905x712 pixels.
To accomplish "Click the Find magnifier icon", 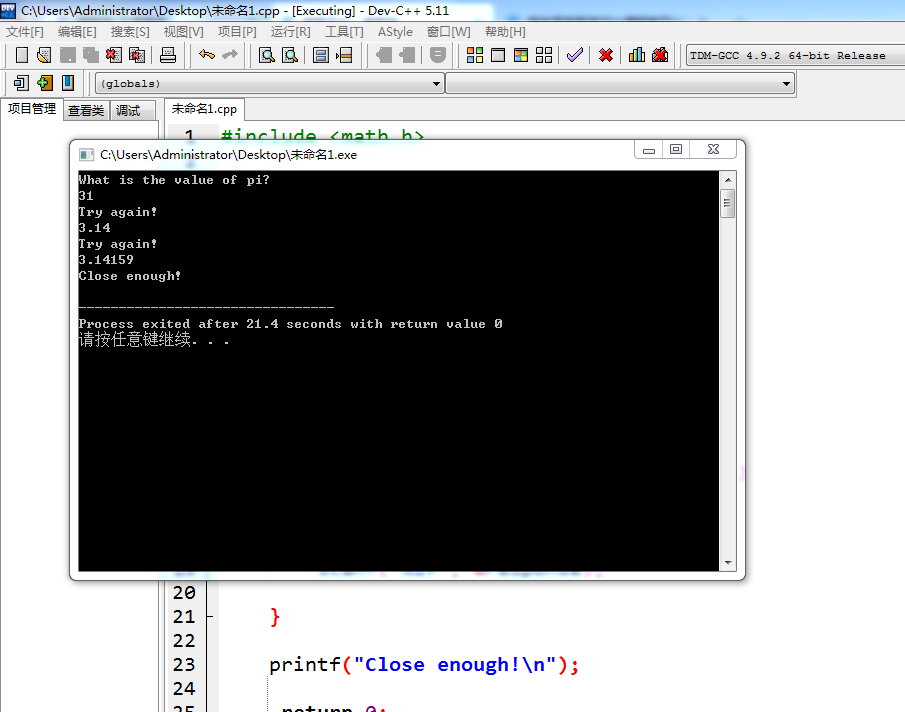I will pyautogui.click(x=267, y=55).
